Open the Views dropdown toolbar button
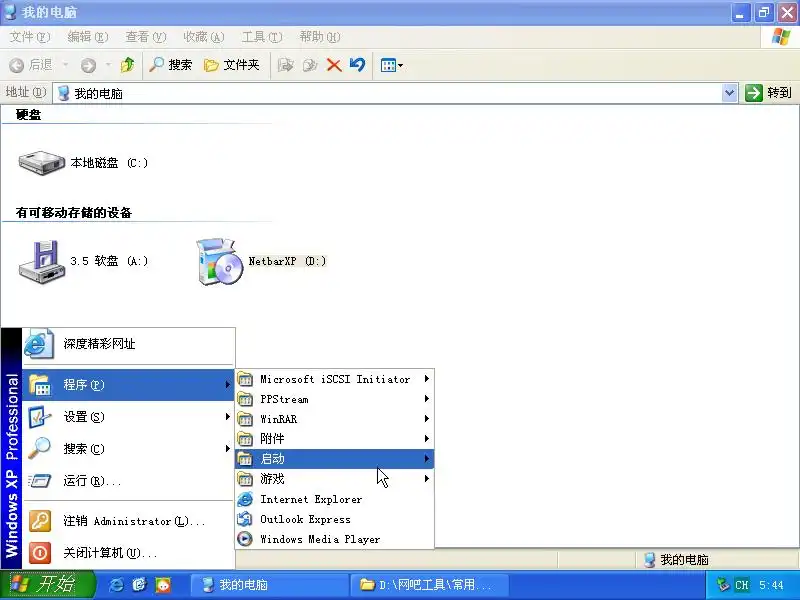This screenshot has width=800, height=600. 391,65
